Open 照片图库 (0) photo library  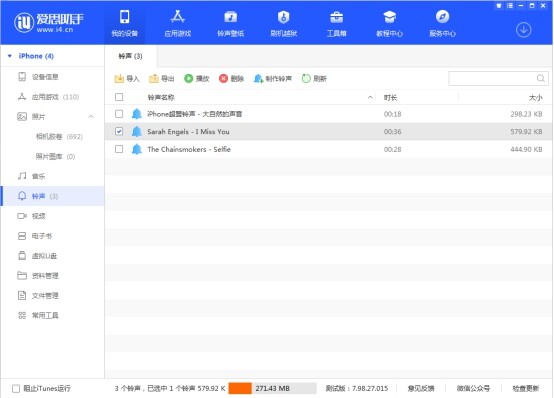[x=55, y=156]
